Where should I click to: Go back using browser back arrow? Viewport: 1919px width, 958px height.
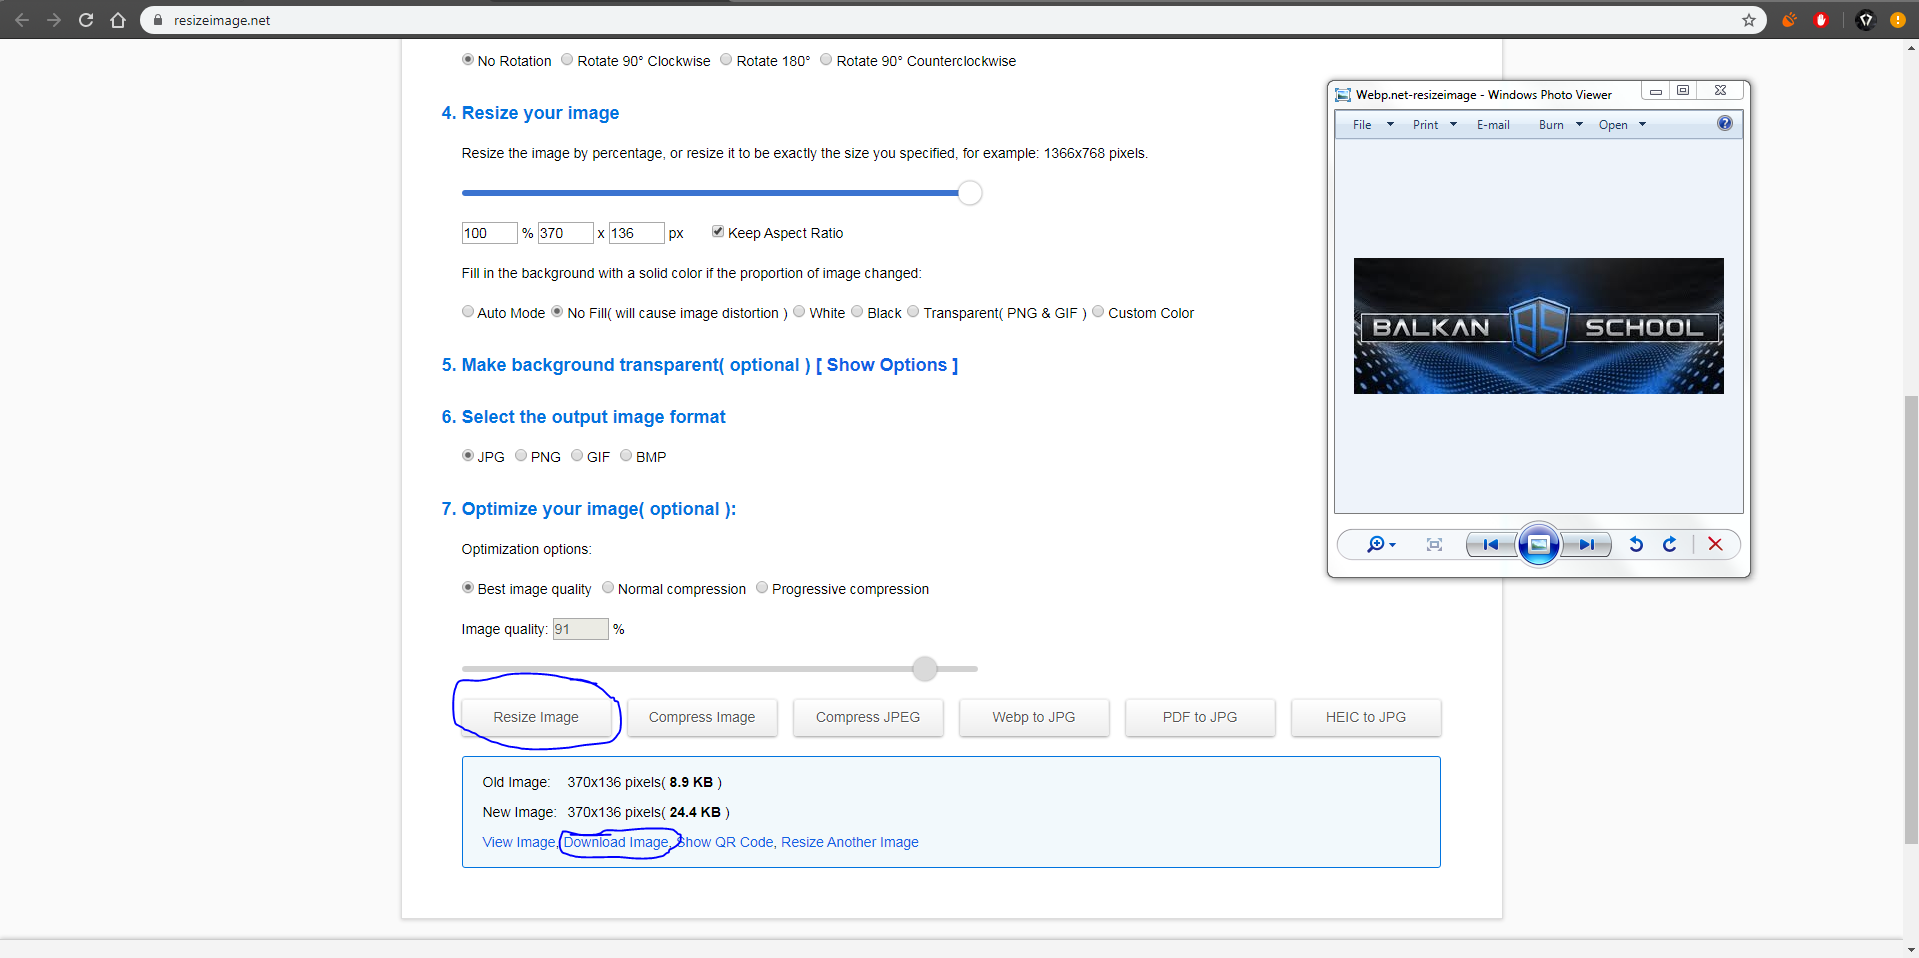coord(22,20)
